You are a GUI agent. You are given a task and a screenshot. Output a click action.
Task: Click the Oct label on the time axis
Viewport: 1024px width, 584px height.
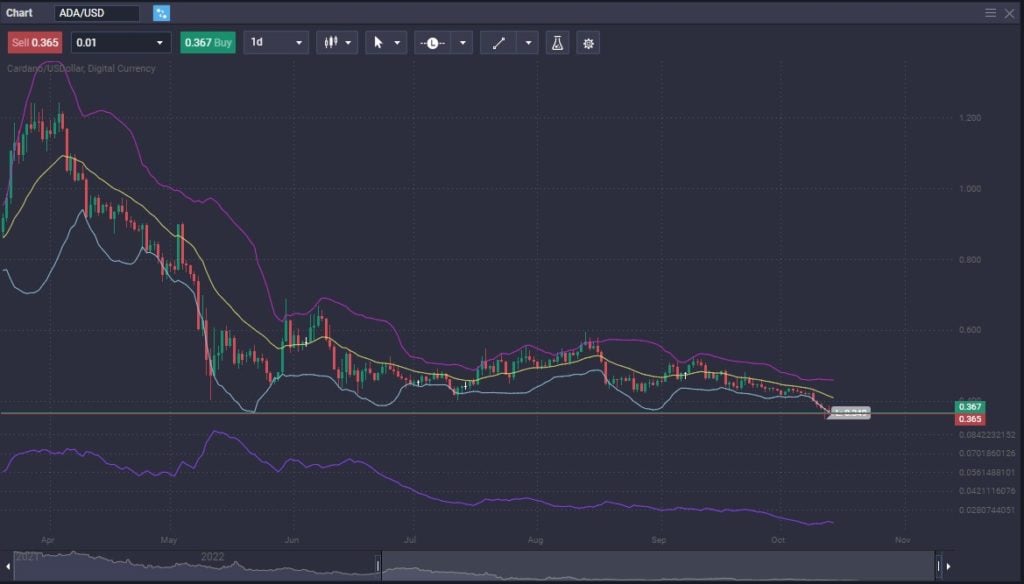(x=778, y=540)
